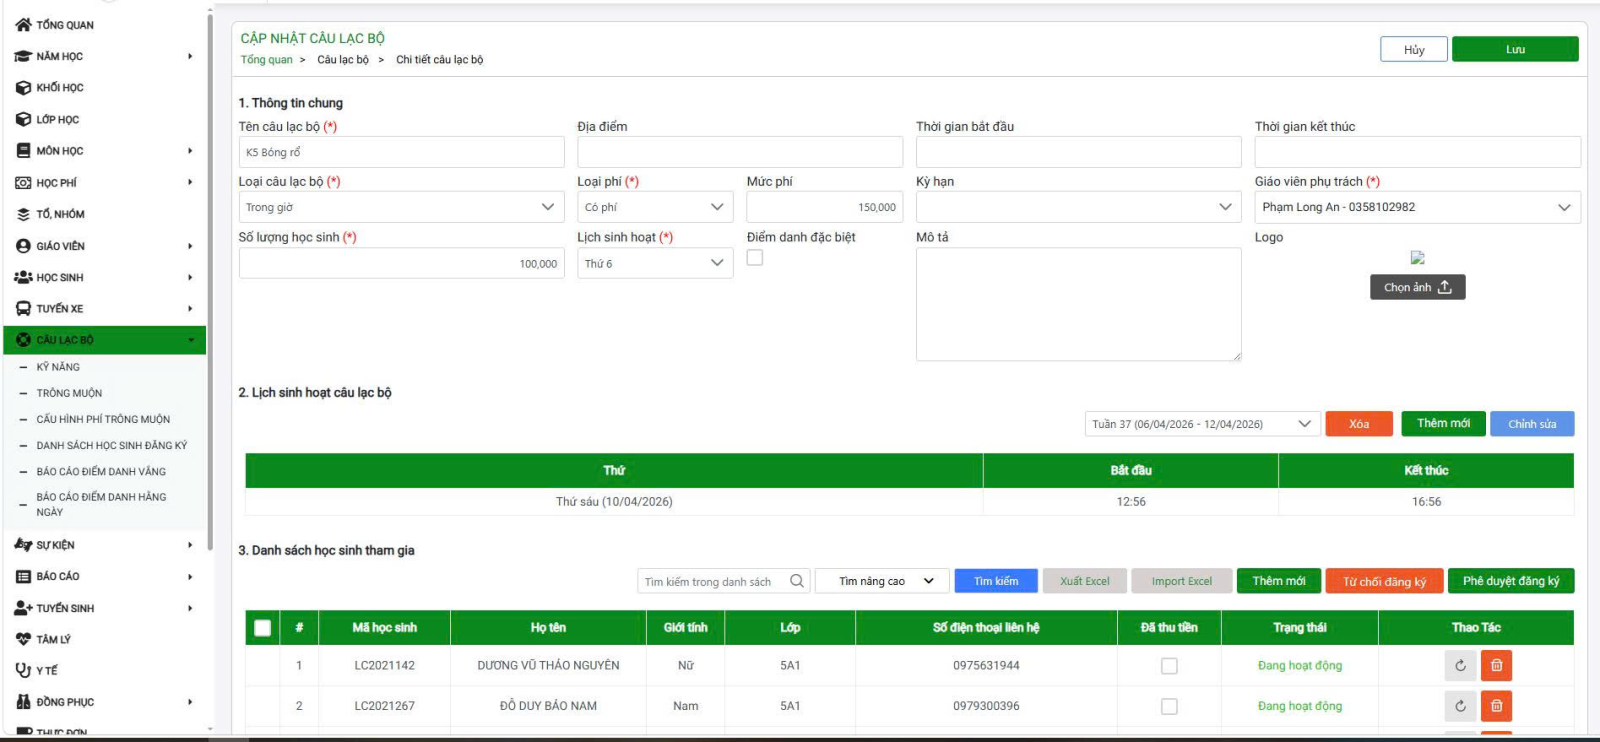
Task: Toggle the Điểm danh đặc biệt checkbox
Action: pos(755,258)
